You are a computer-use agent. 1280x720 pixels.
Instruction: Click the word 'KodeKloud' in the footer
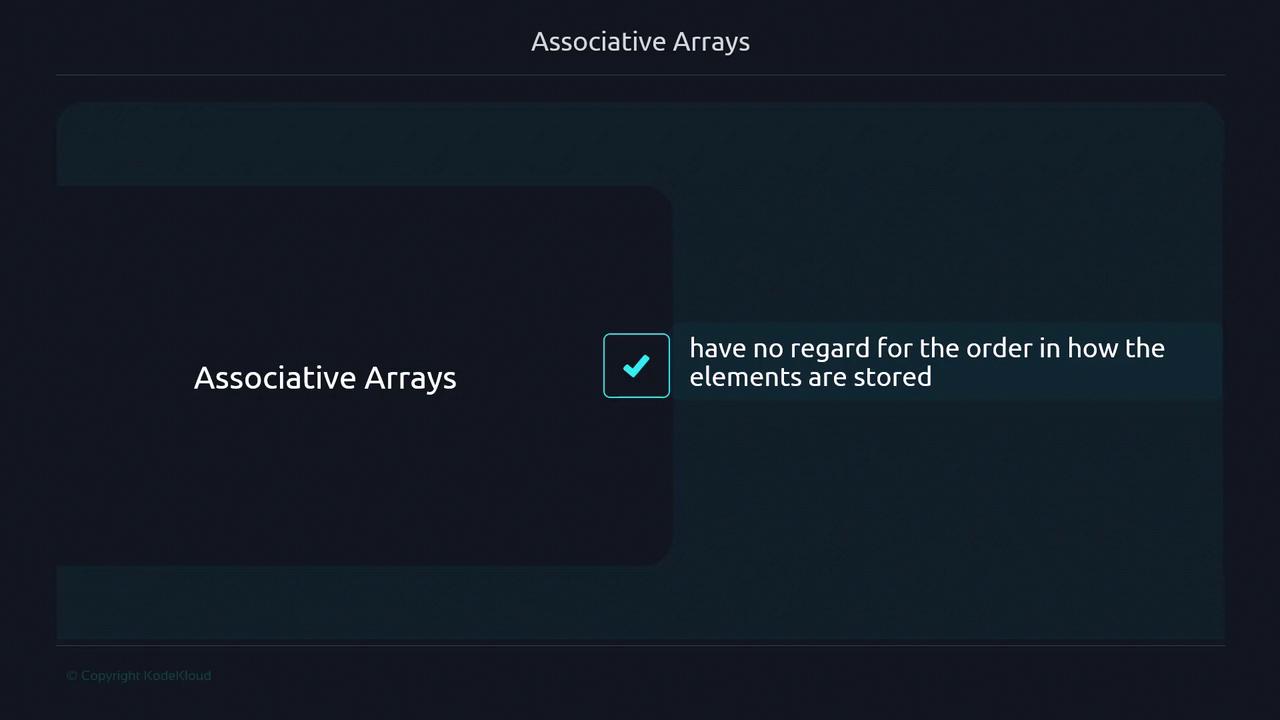click(177, 676)
